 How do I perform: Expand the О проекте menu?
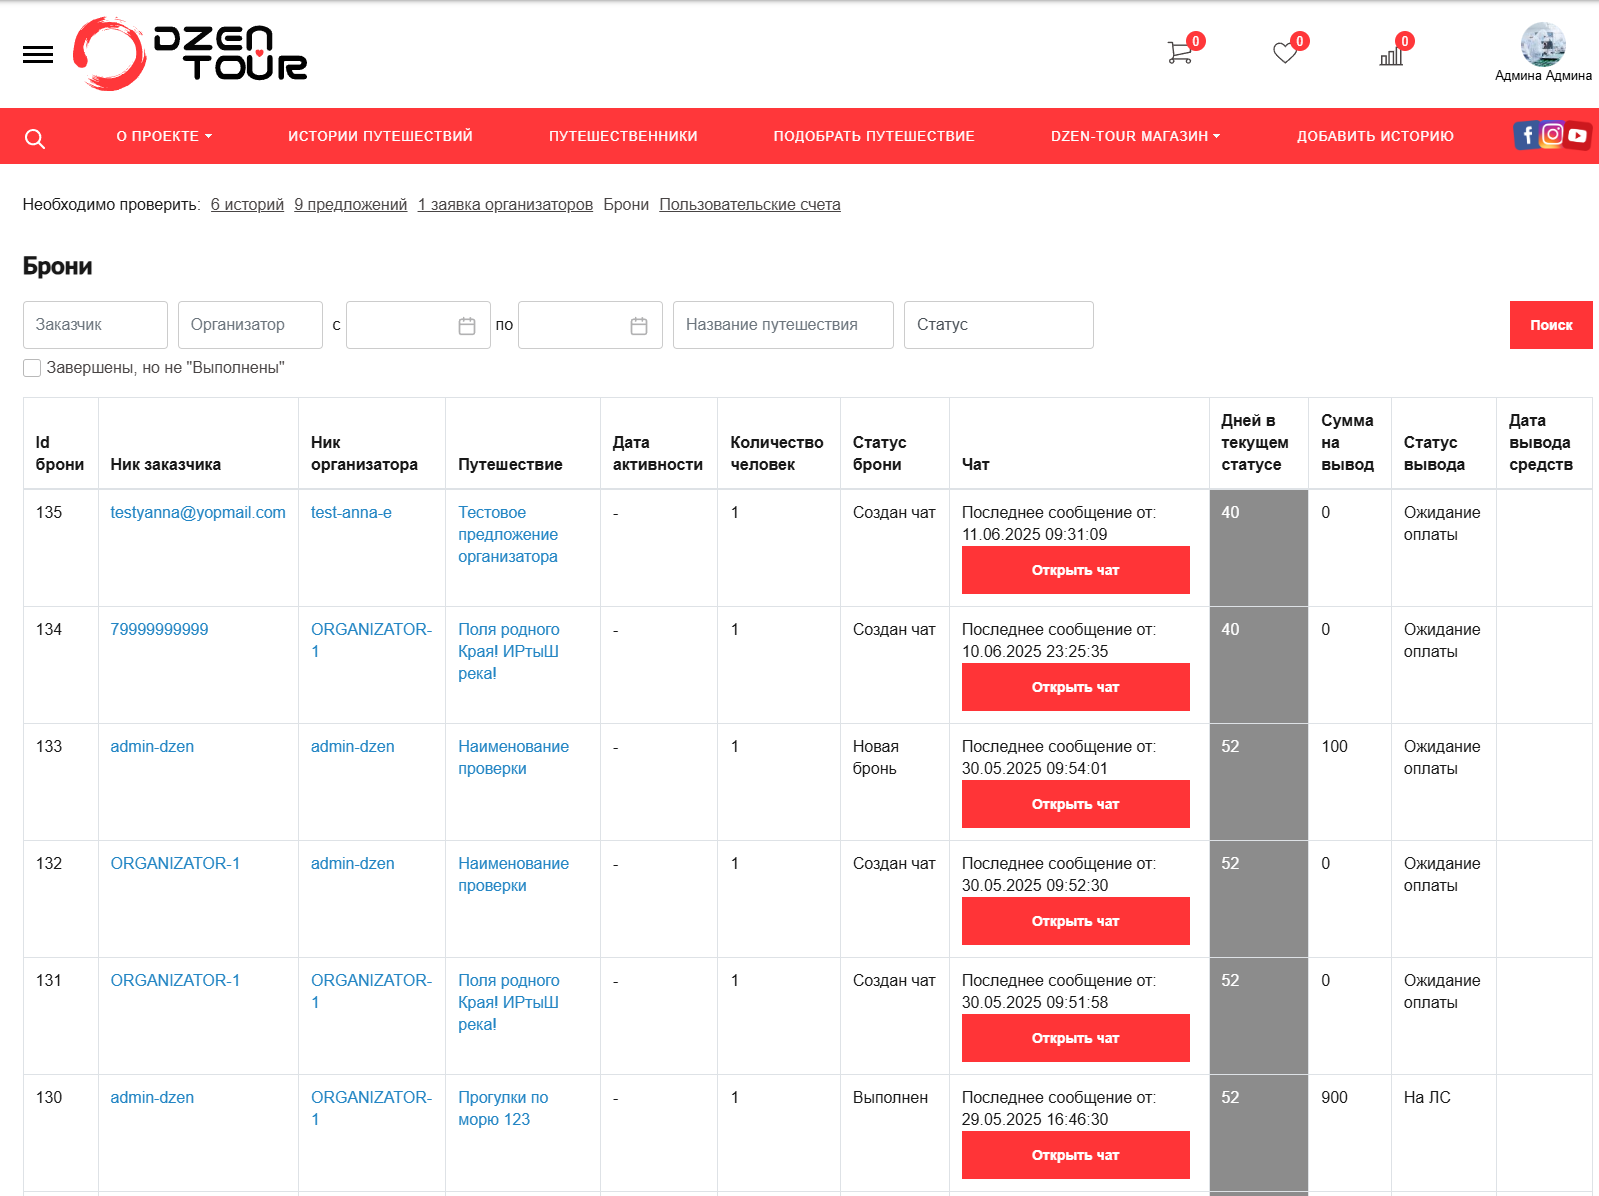point(164,136)
